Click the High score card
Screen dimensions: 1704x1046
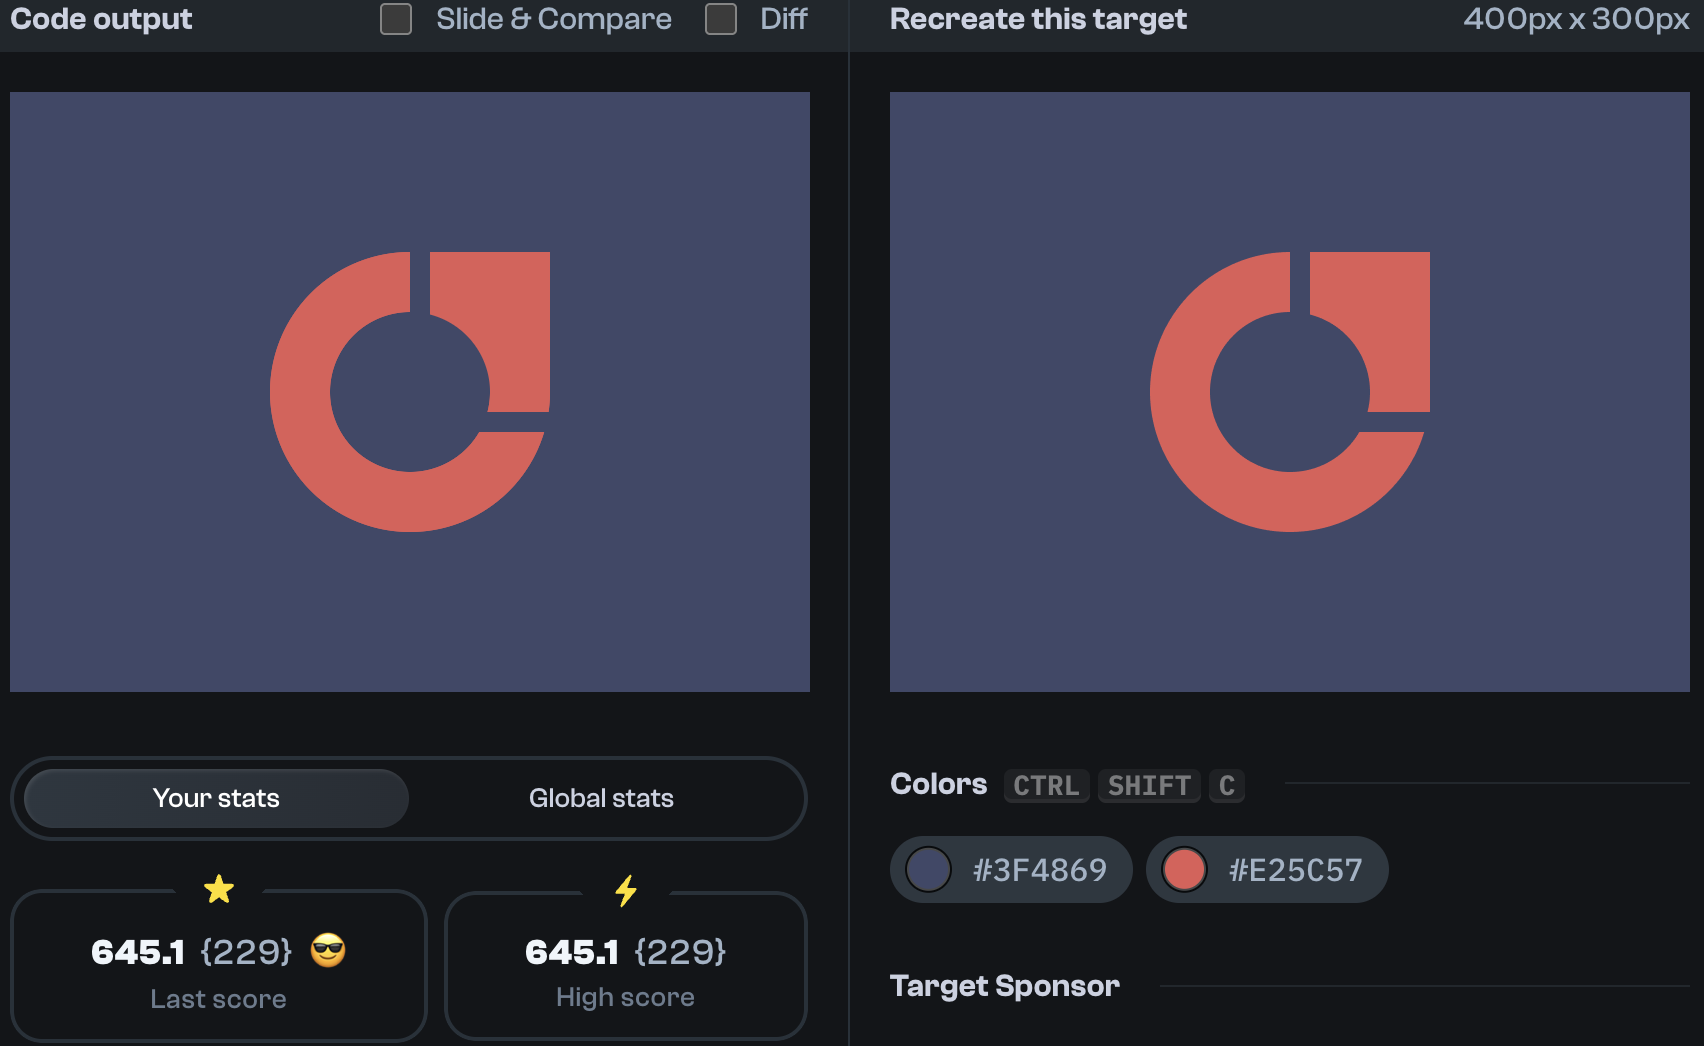pyautogui.click(x=626, y=965)
